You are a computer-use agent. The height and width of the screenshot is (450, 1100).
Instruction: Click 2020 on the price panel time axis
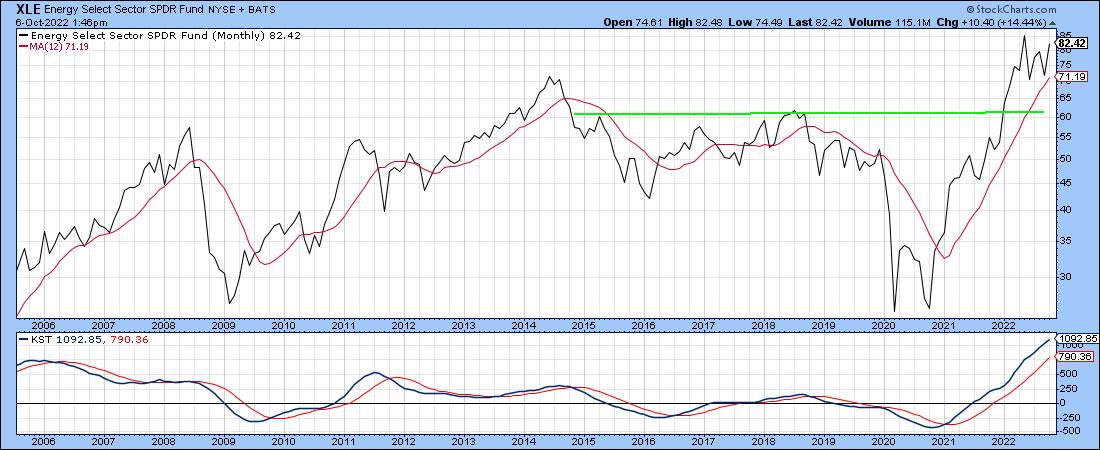point(883,326)
